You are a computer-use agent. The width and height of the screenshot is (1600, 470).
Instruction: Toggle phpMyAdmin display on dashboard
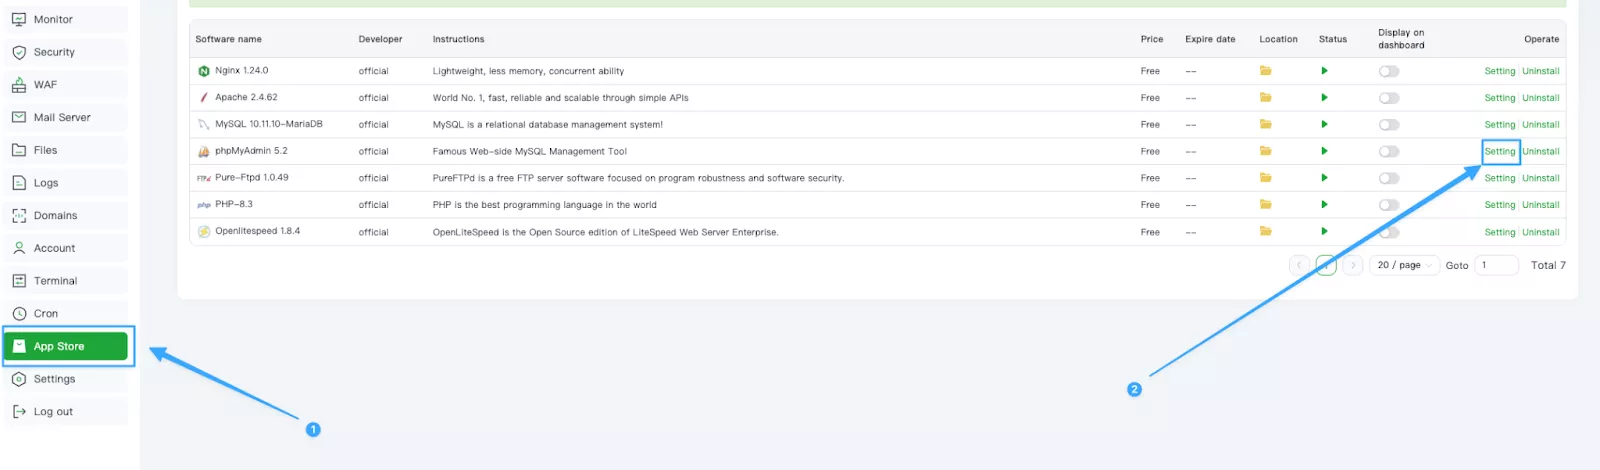pyautogui.click(x=1389, y=151)
